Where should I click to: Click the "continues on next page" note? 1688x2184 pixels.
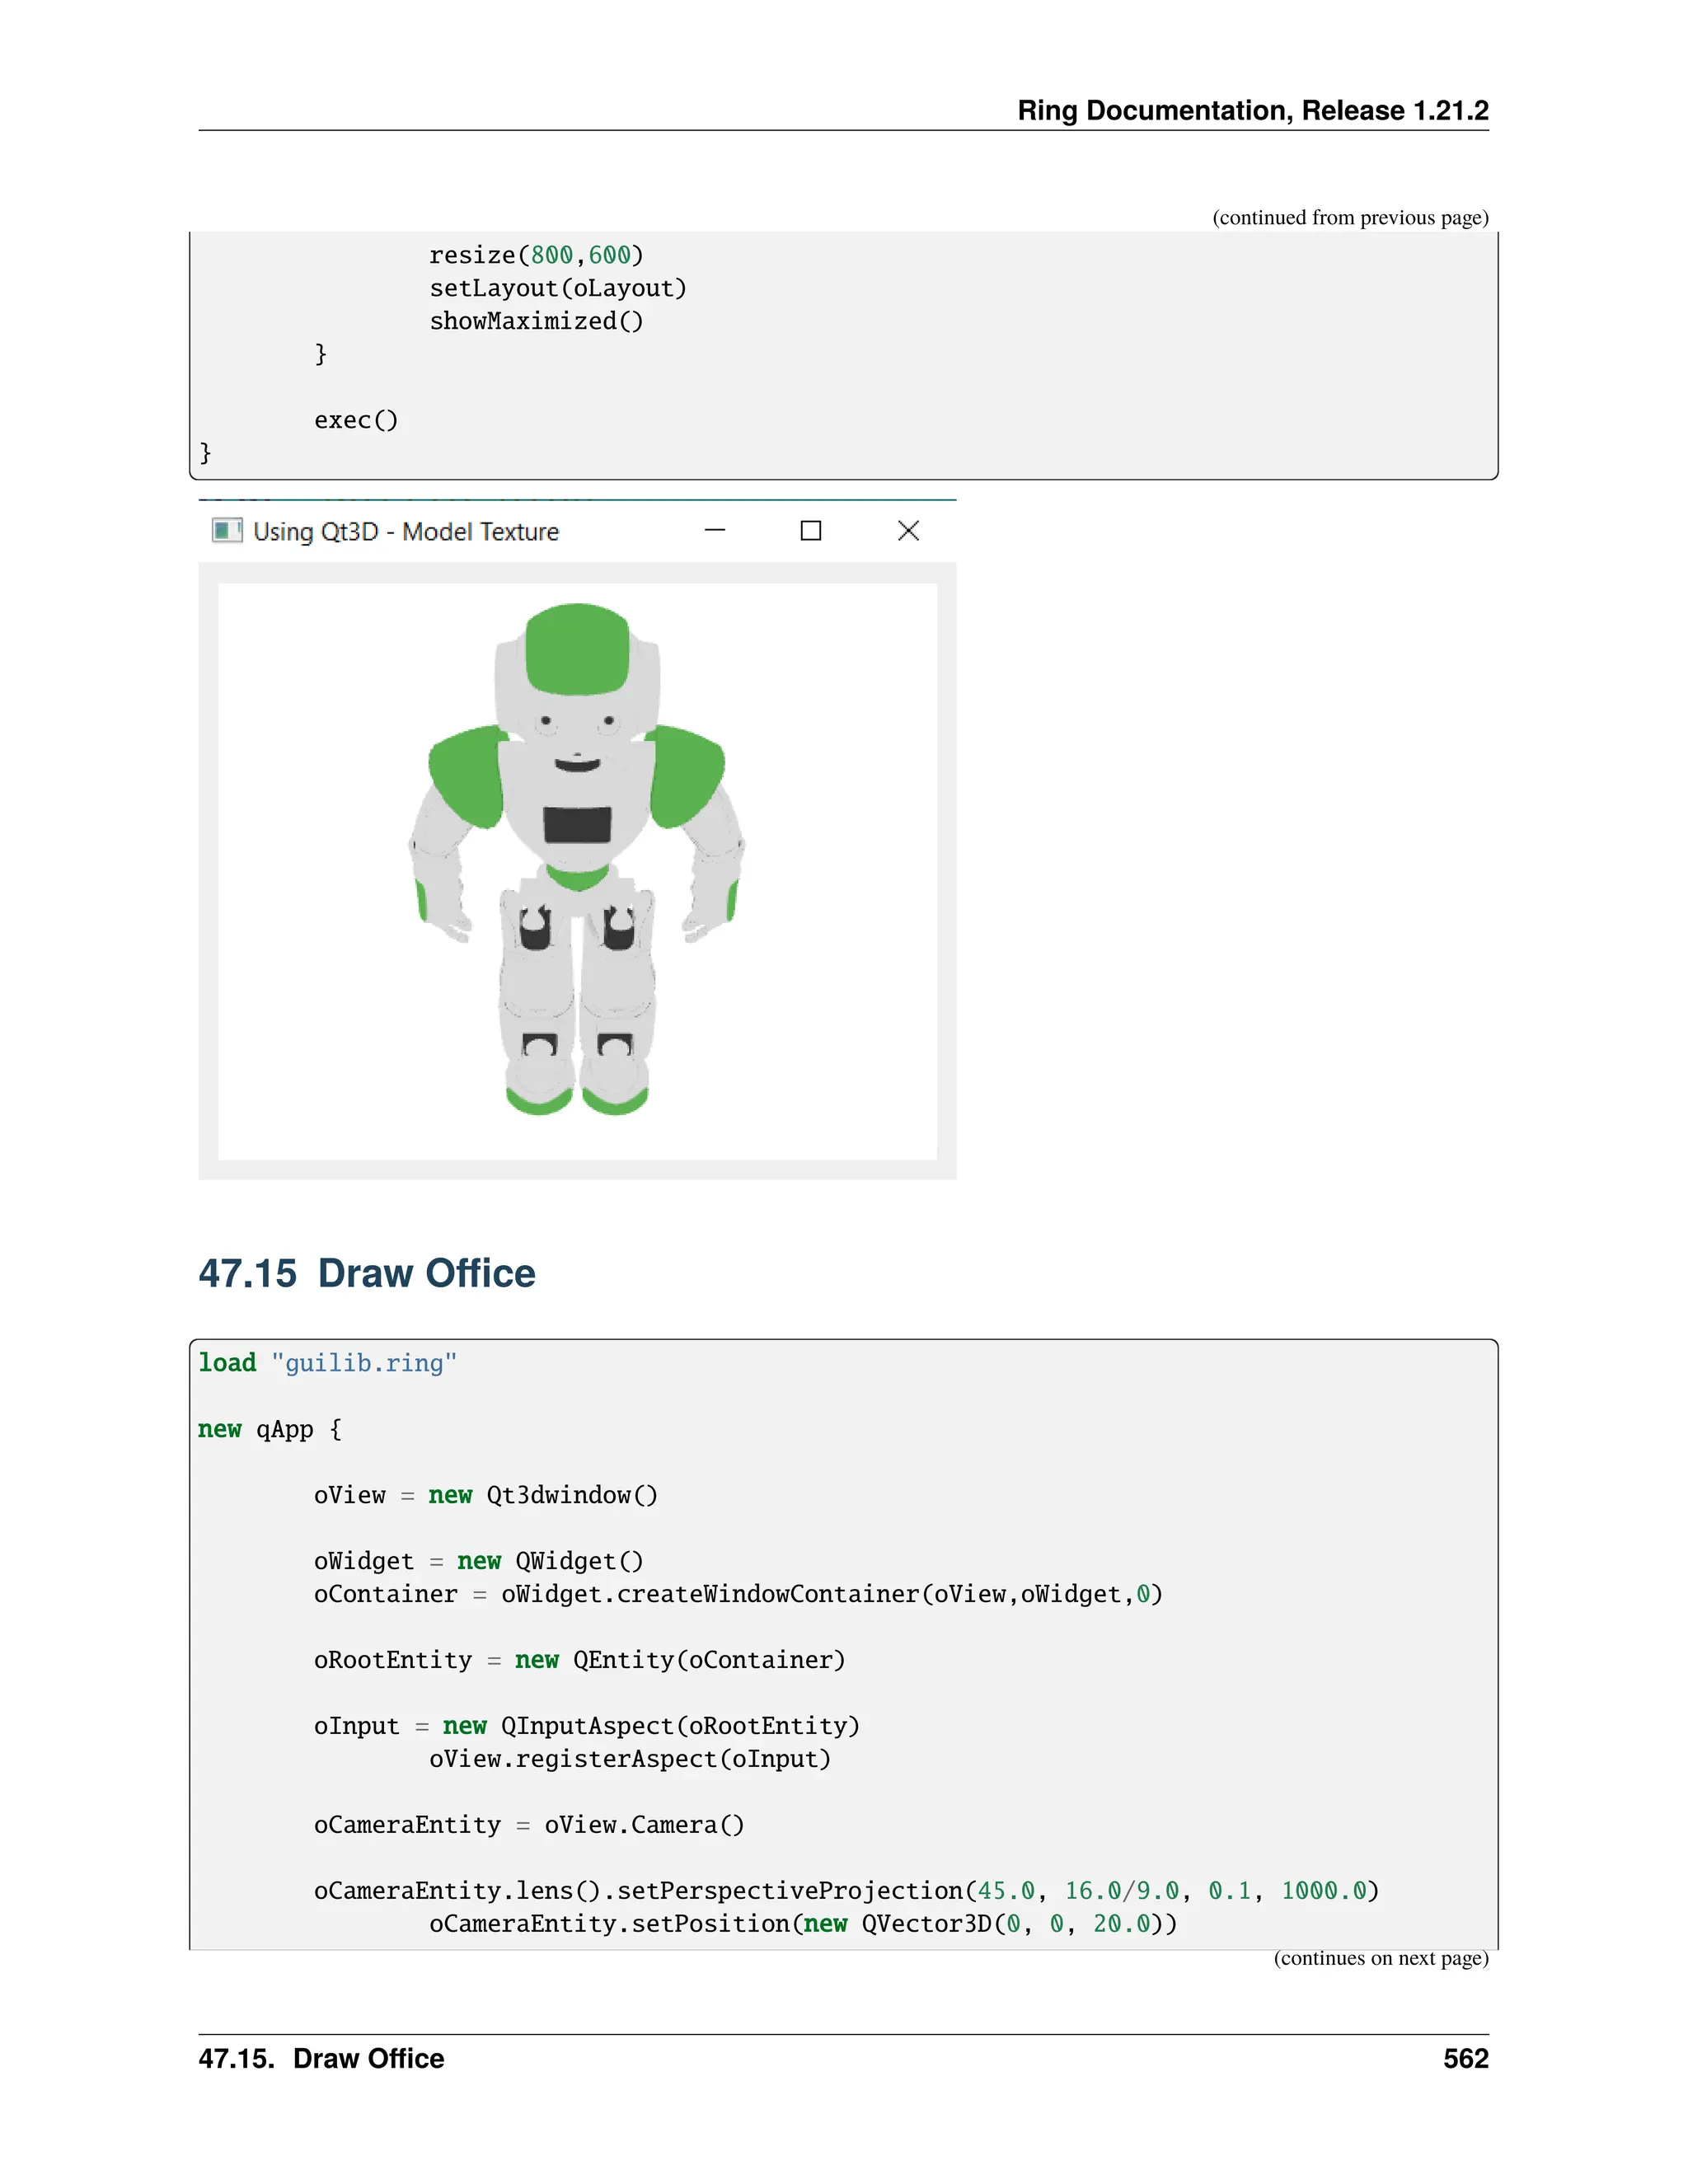(1380, 1958)
